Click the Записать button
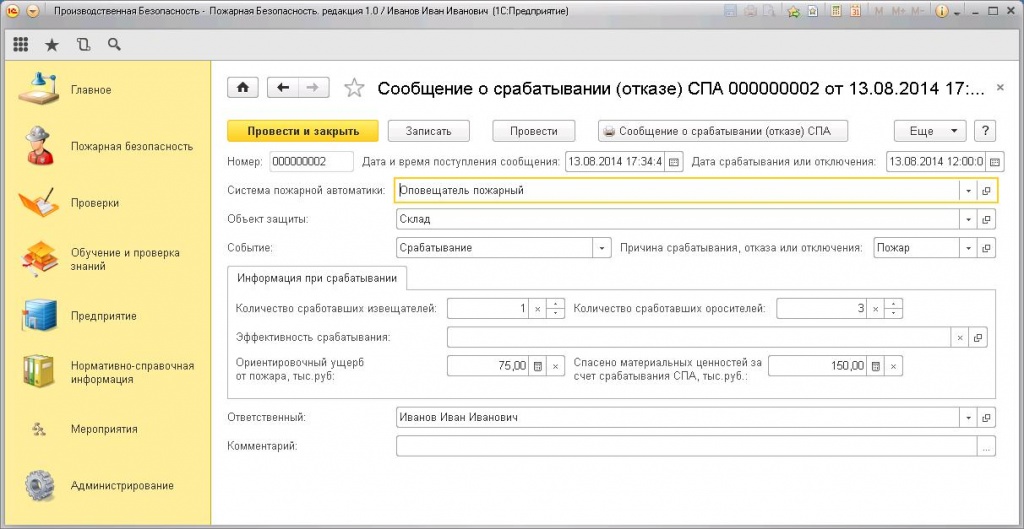Screen dimensions: 1024x529 [428, 131]
